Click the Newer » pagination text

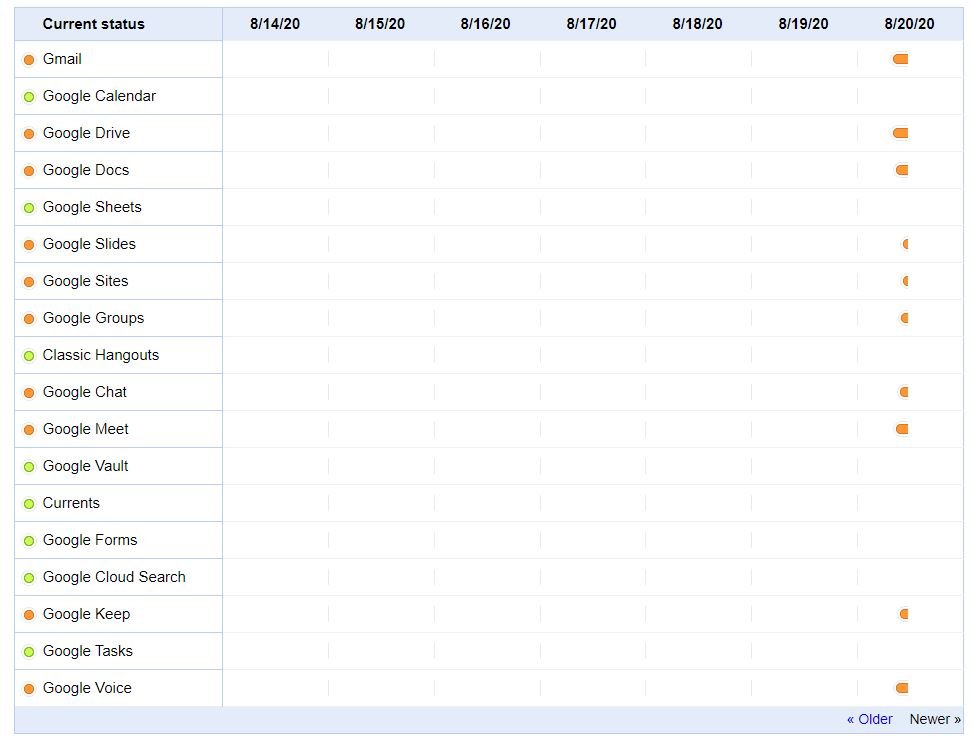pos(935,719)
